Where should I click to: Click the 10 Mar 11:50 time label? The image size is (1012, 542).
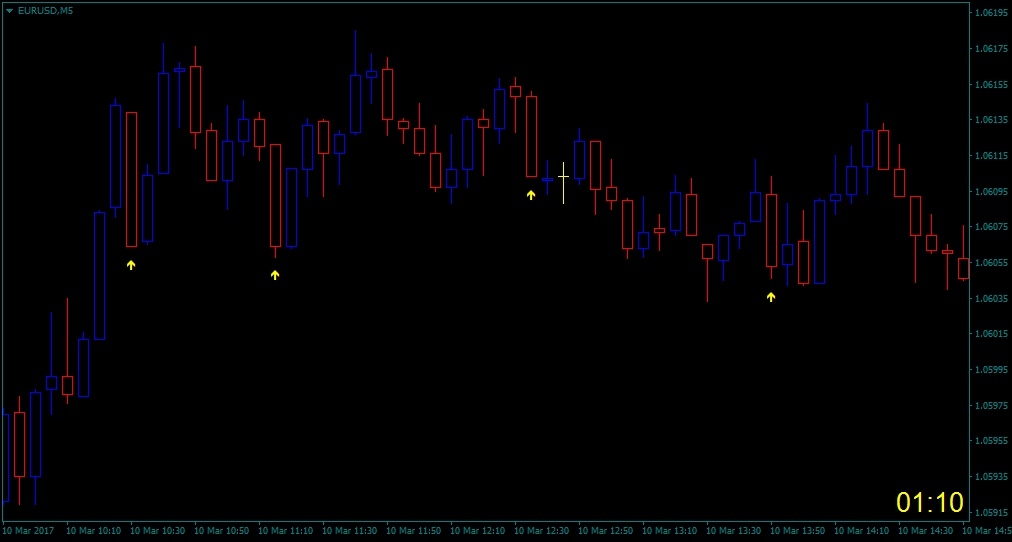pos(414,531)
